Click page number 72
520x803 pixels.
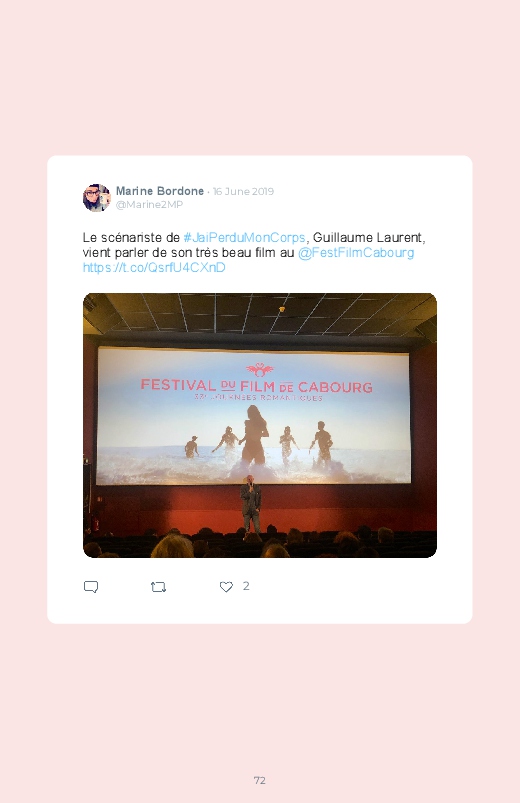point(260,780)
